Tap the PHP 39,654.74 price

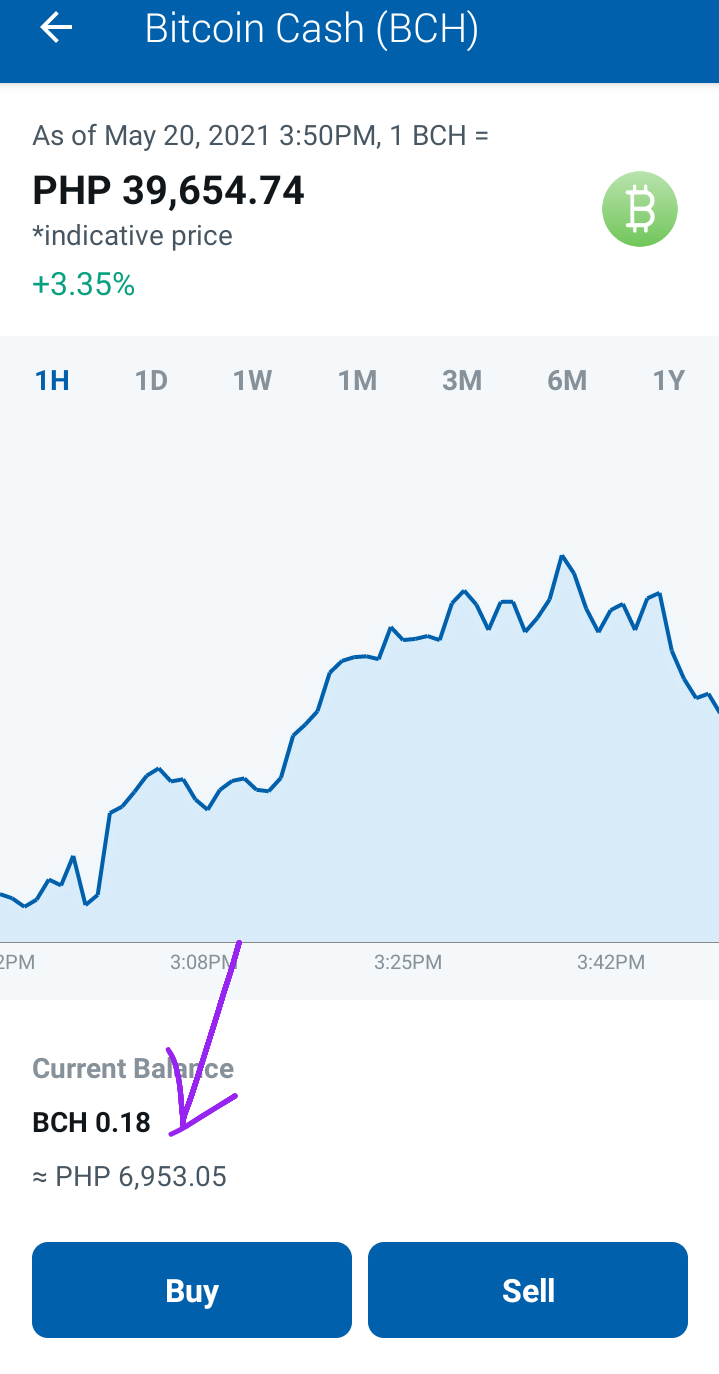(169, 190)
